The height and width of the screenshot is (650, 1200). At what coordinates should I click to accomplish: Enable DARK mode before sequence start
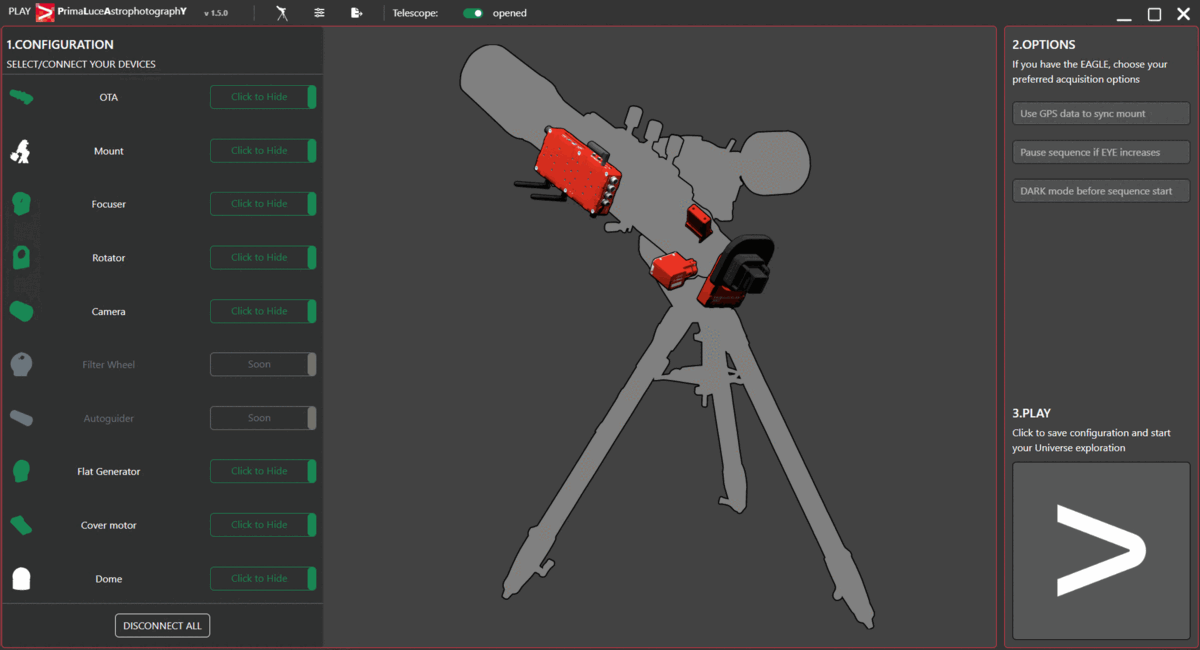pos(1101,191)
